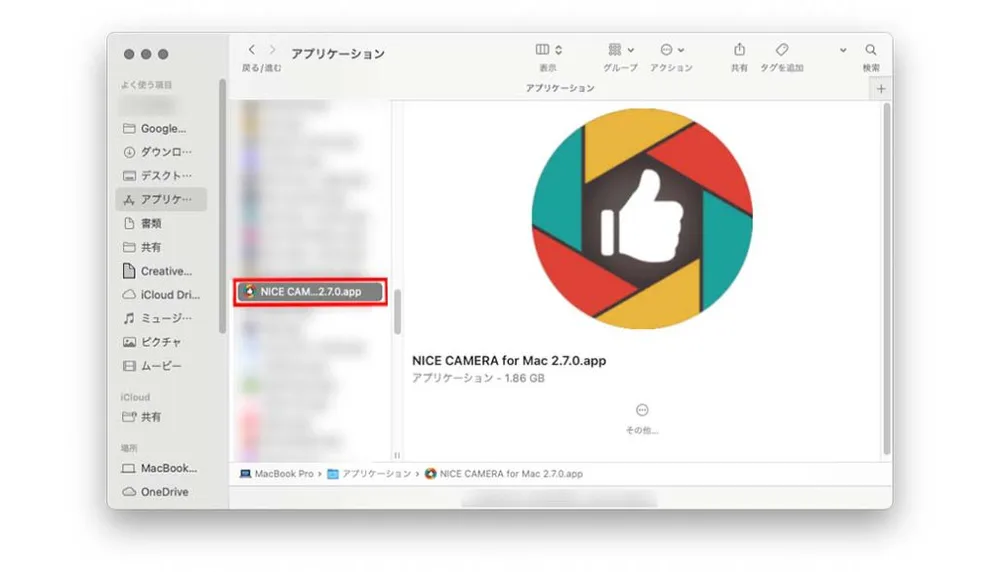Open Shared (共有) under iCloud section
Viewport: 1000px width, 572px height.
[163, 417]
